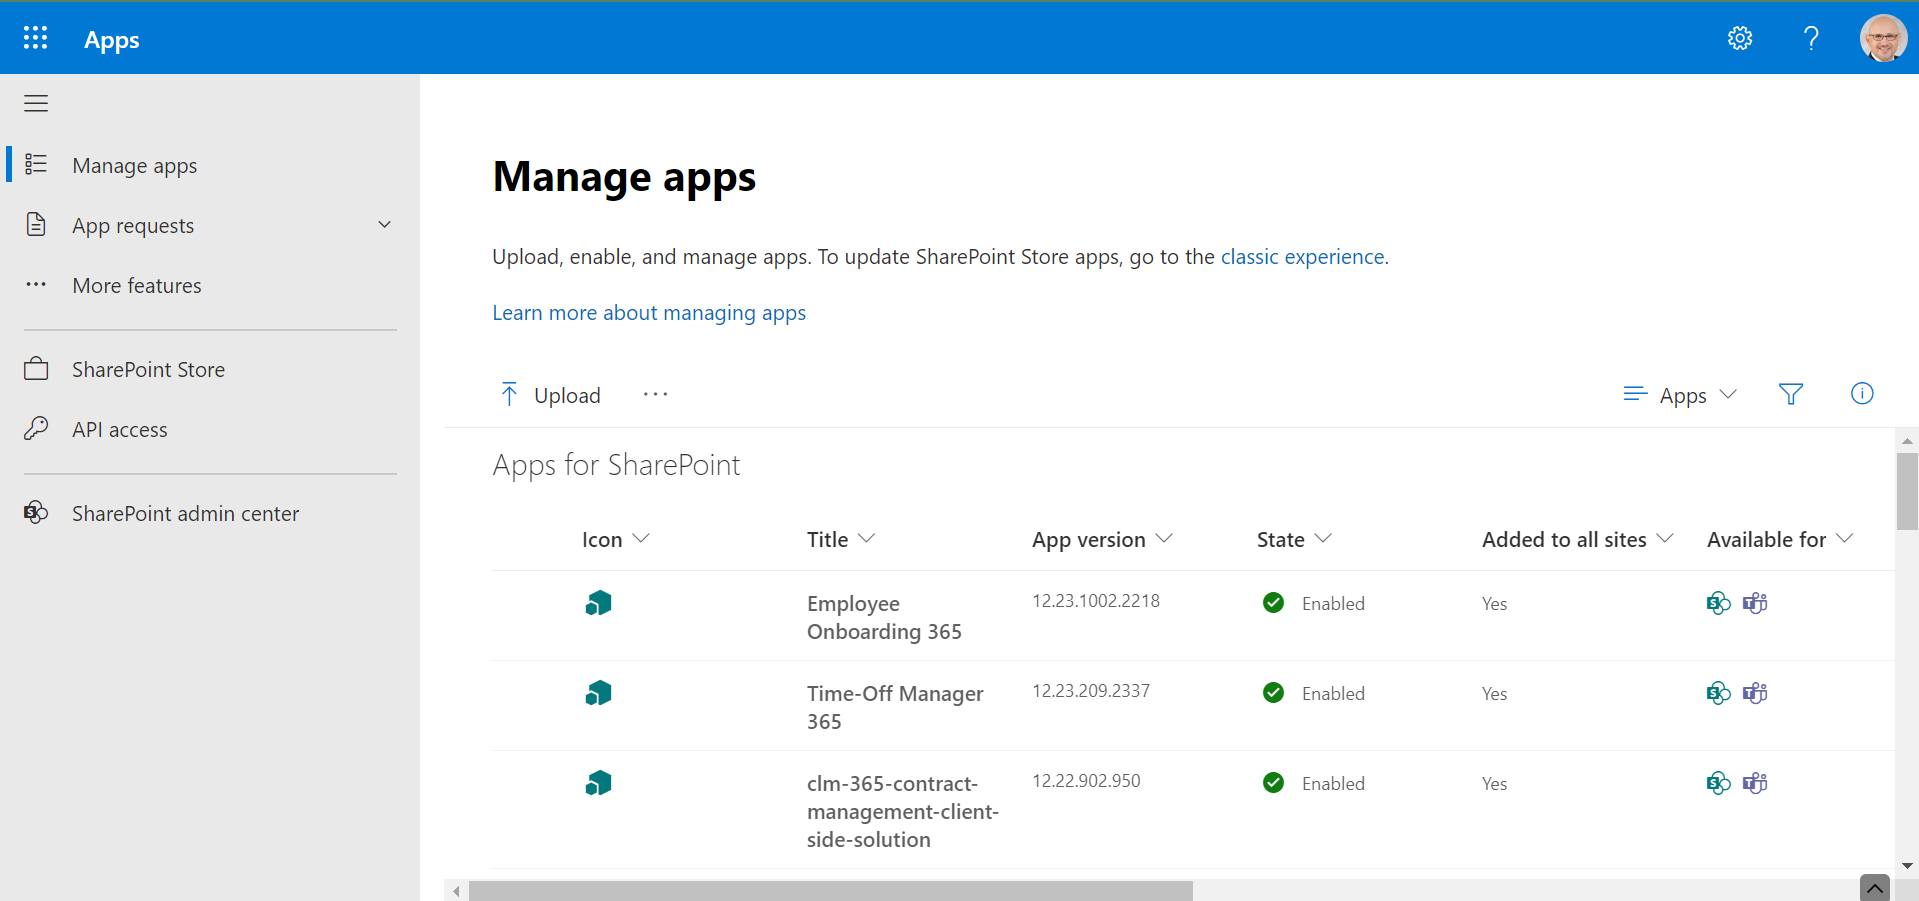This screenshot has height=901, width=1919.
Task: Click version 12.23.1002.2218 cell
Action: click(x=1096, y=601)
